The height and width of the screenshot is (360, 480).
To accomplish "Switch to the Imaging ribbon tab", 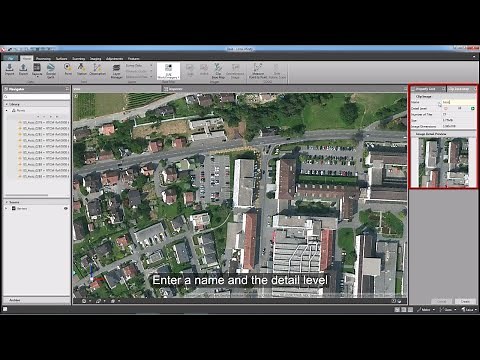I will pos(95,59).
